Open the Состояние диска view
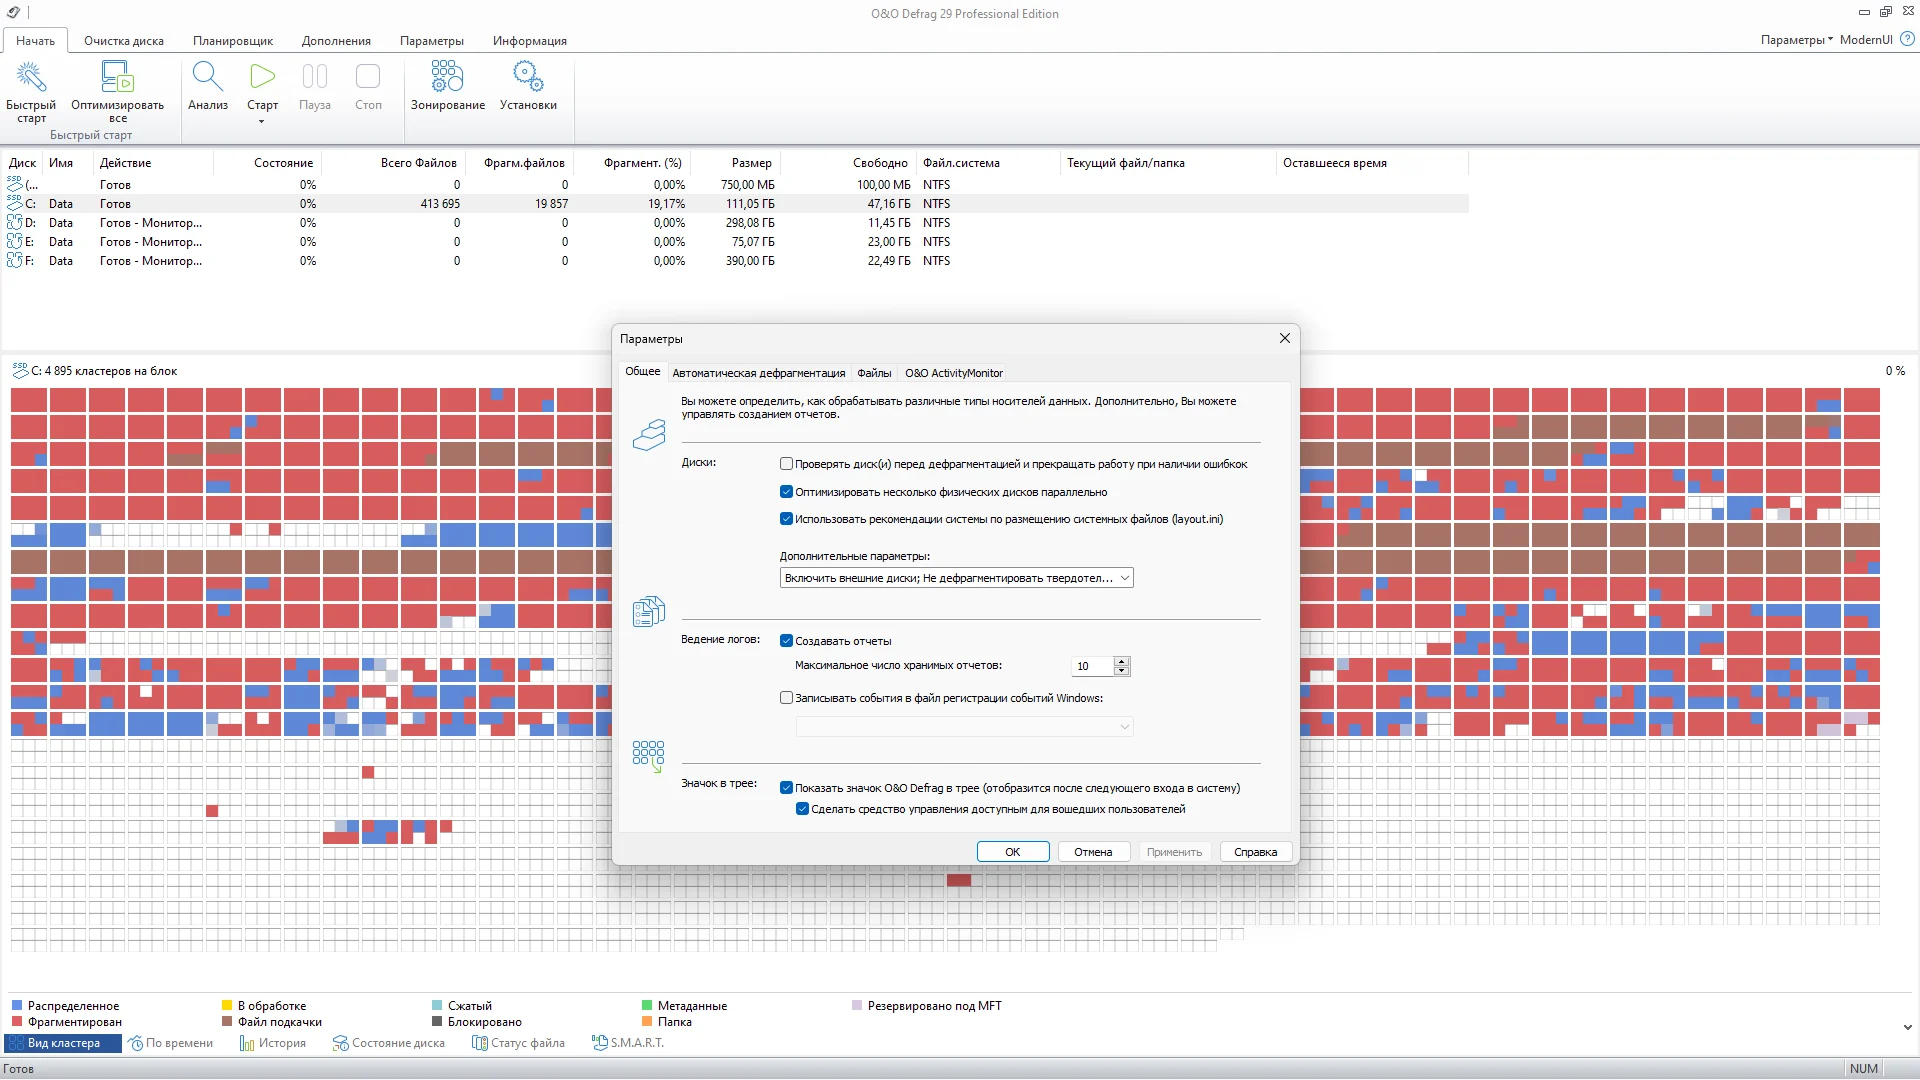This screenshot has height=1080, width=1920. pyautogui.click(x=389, y=1043)
